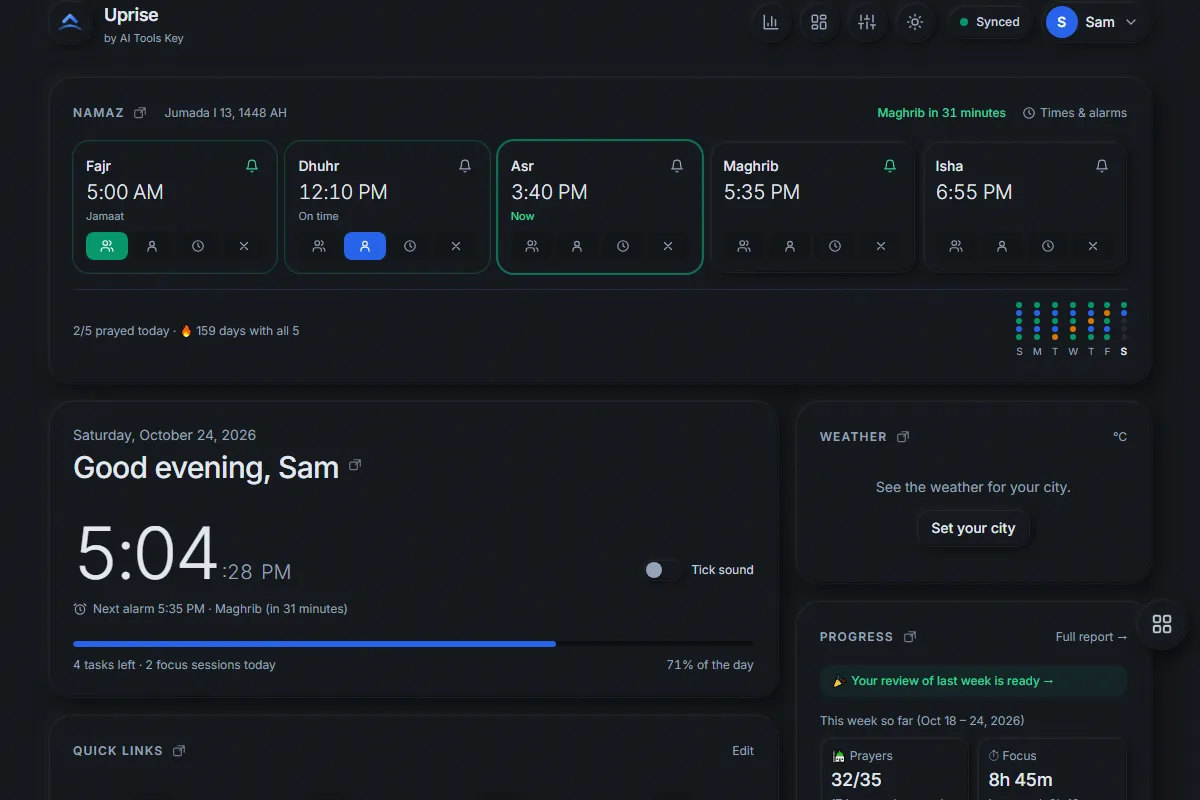Viewport: 1200px width, 800px height.
Task: Click the Uprise logo icon
Action: coord(70,23)
